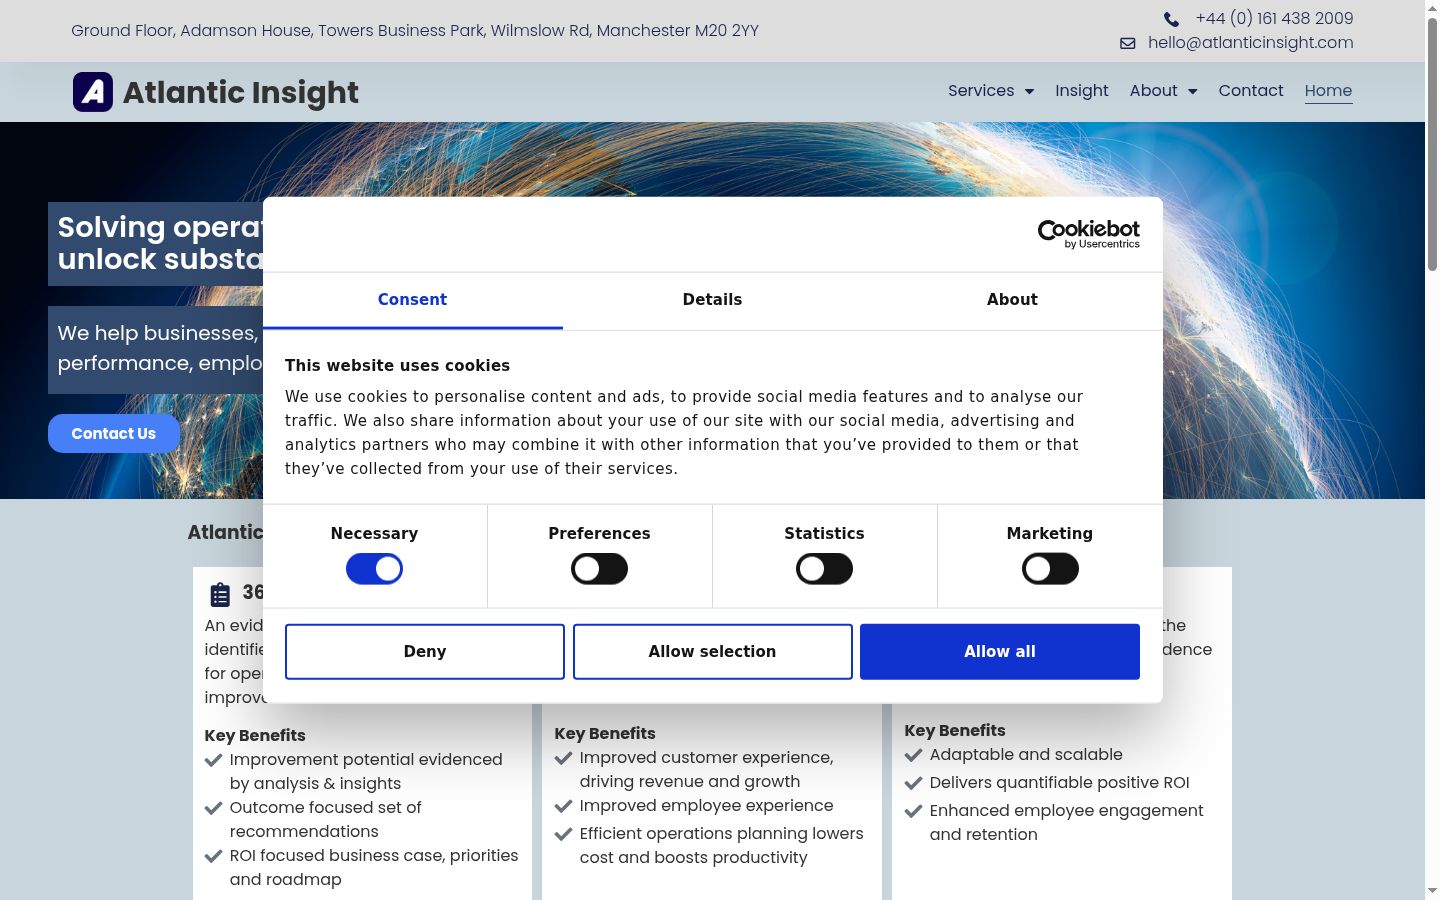Expand the Services dropdown arrow
Image resolution: width=1440 pixels, height=900 pixels.
point(1029,91)
